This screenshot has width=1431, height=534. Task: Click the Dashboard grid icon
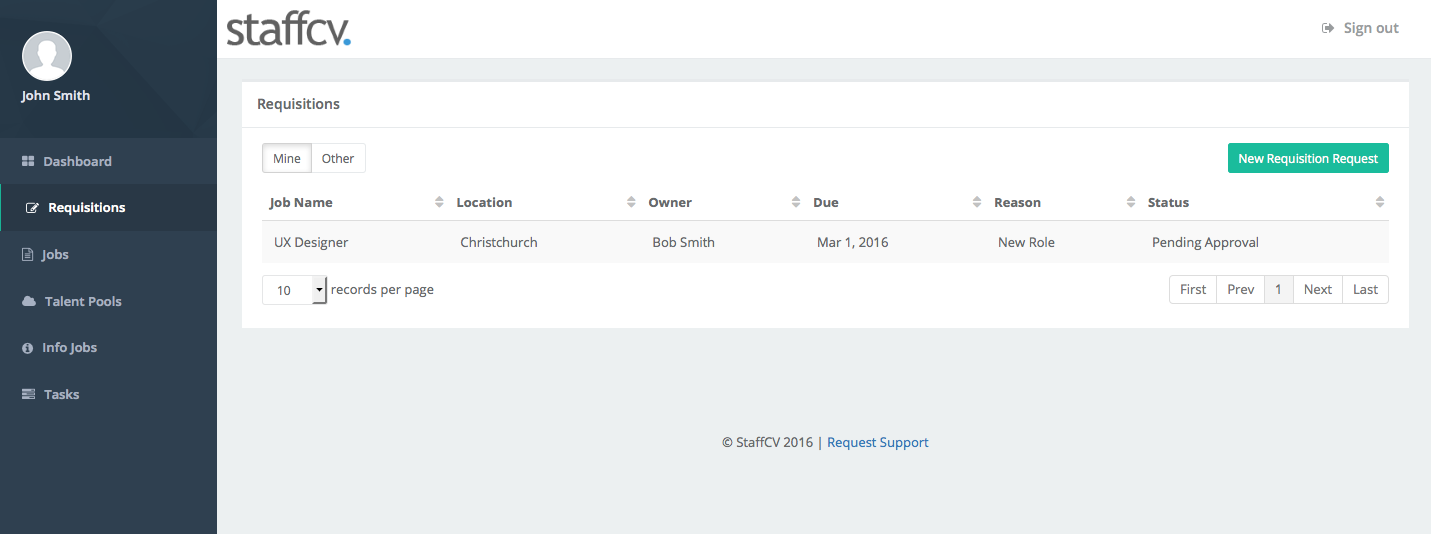point(28,161)
